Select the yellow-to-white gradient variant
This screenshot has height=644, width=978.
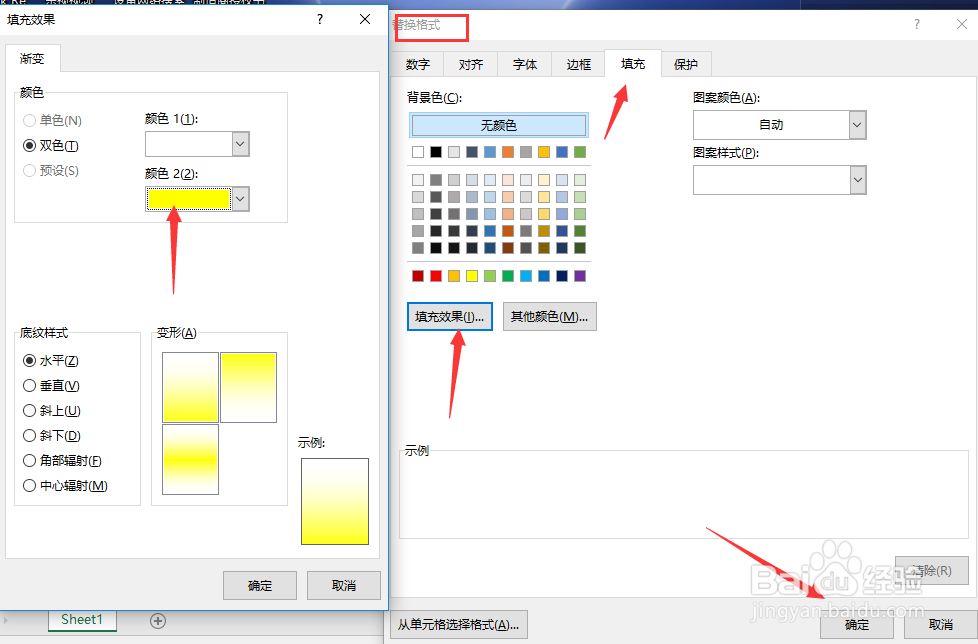[x=248, y=387]
